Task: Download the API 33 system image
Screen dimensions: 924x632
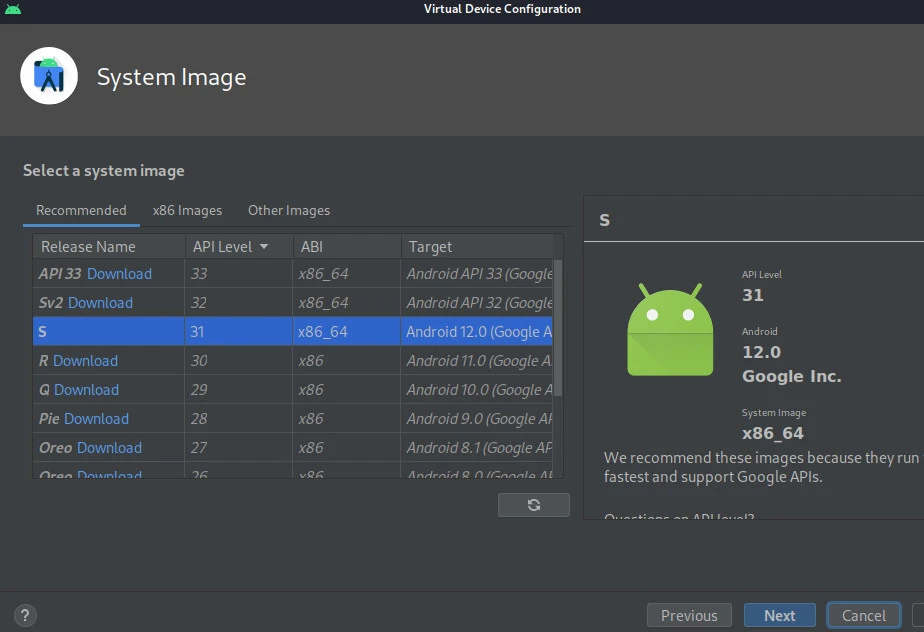Action: pos(123,273)
